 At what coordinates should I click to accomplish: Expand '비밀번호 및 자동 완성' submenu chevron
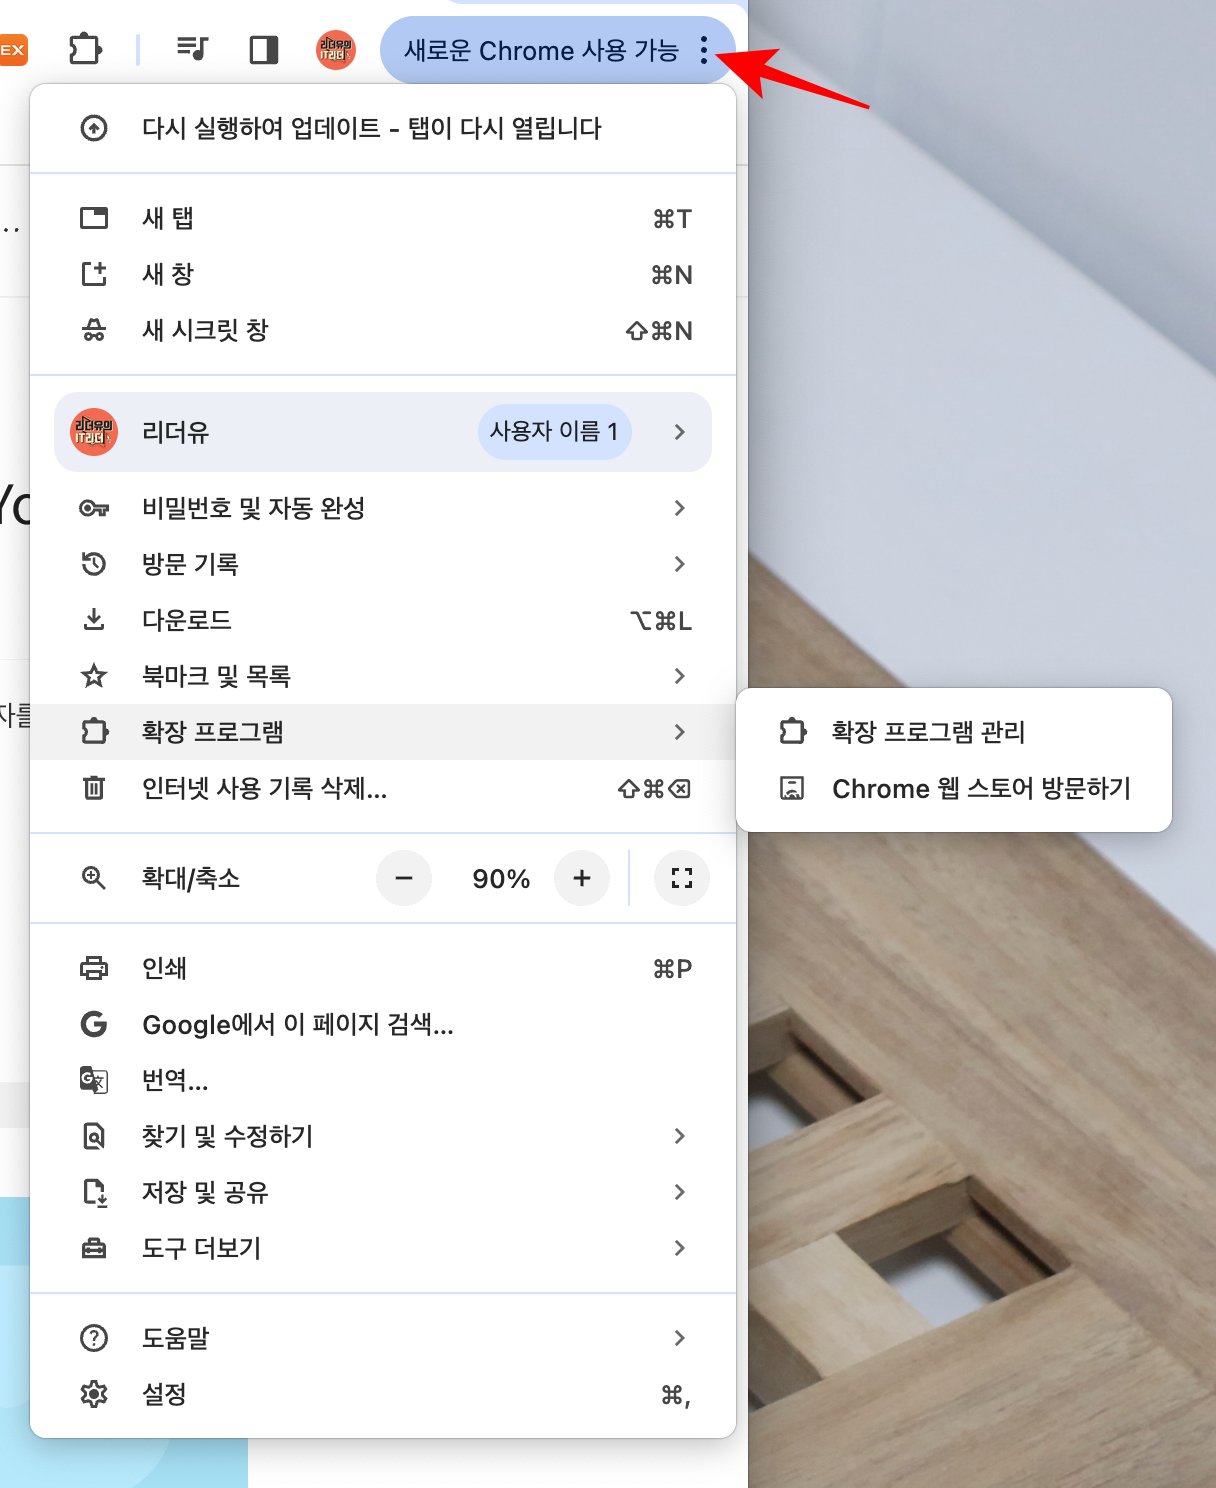pyautogui.click(x=680, y=508)
